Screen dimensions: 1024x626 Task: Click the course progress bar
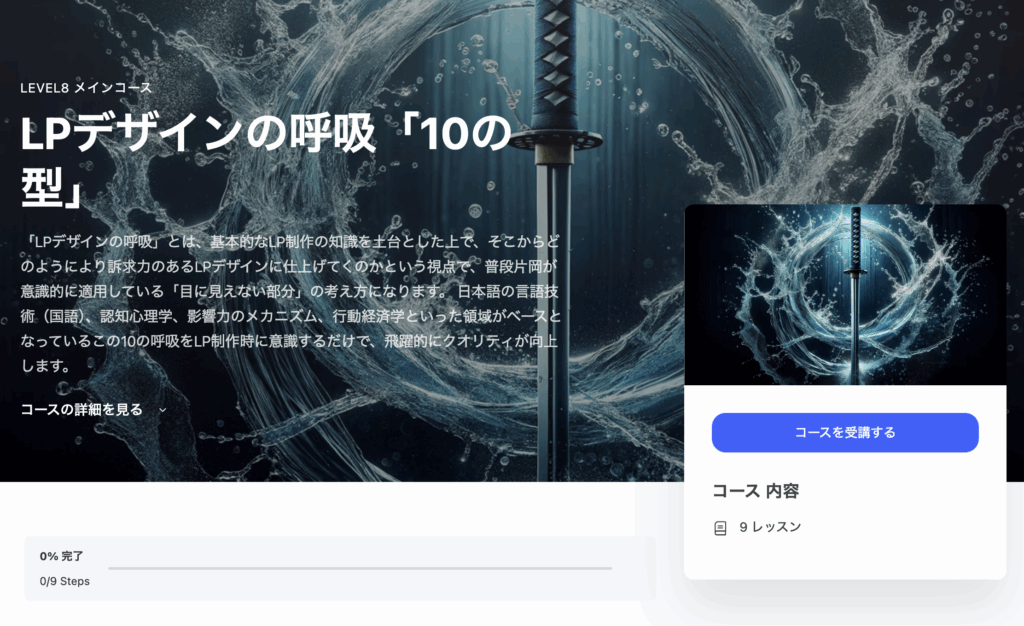tap(360, 568)
